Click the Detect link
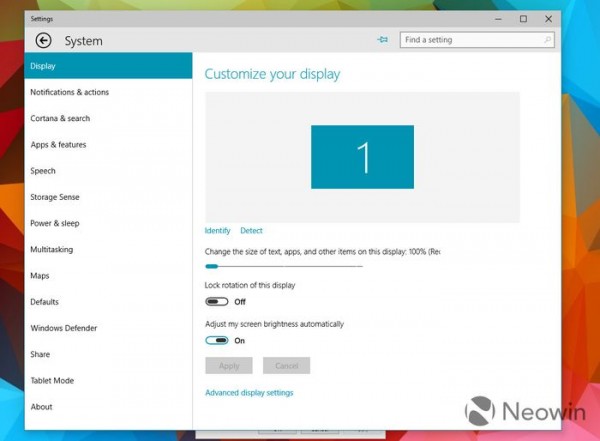Screen dimensions: 600x441 pos(251,231)
